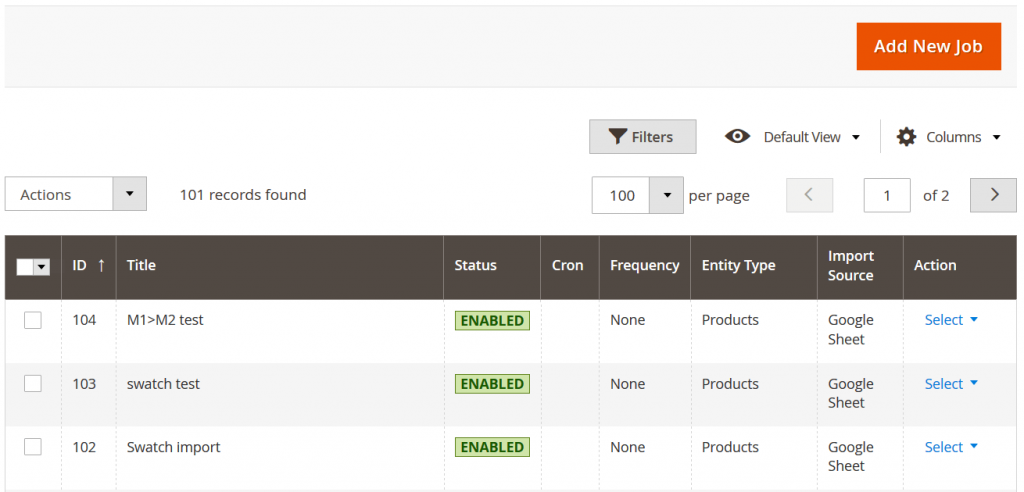Check the box for swatch test row

click(33, 384)
